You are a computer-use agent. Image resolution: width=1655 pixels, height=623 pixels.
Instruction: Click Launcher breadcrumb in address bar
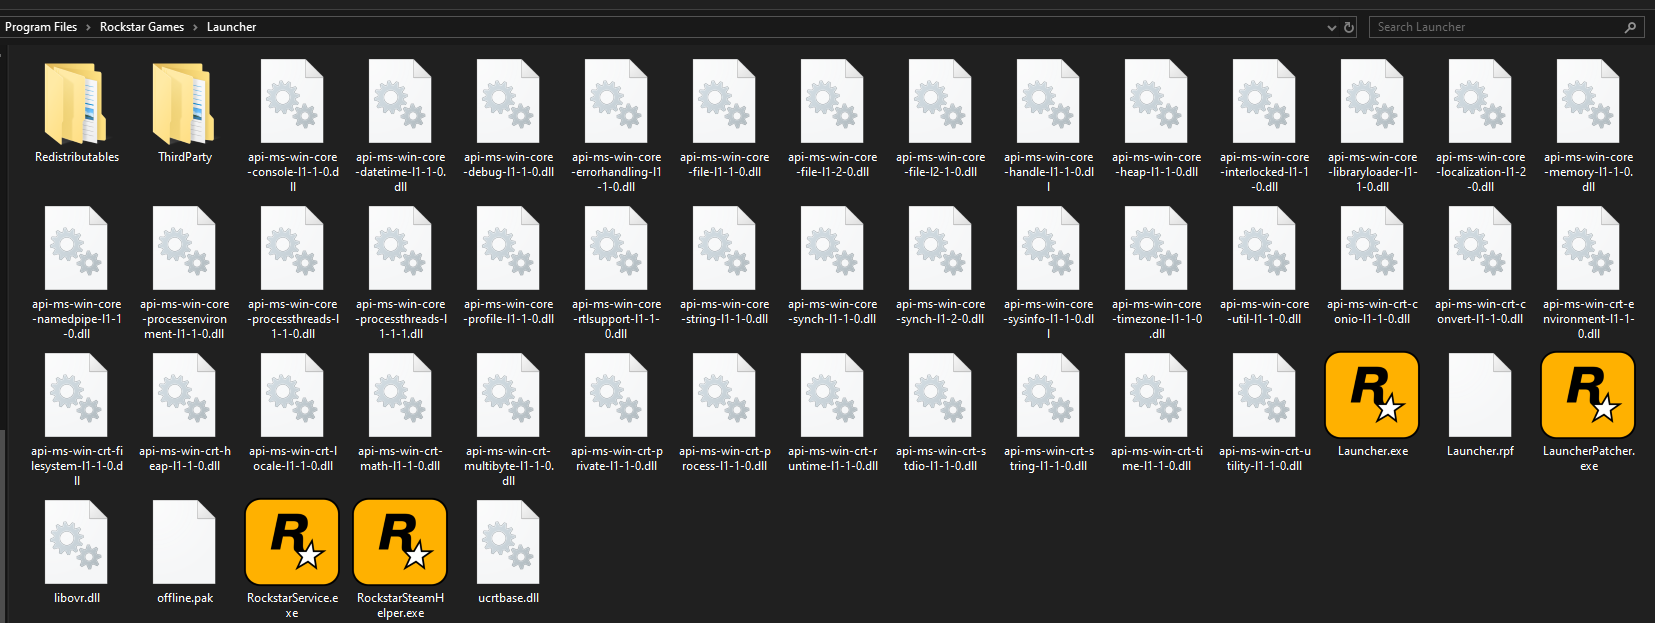pyautogui.click(x=231, y=27)
